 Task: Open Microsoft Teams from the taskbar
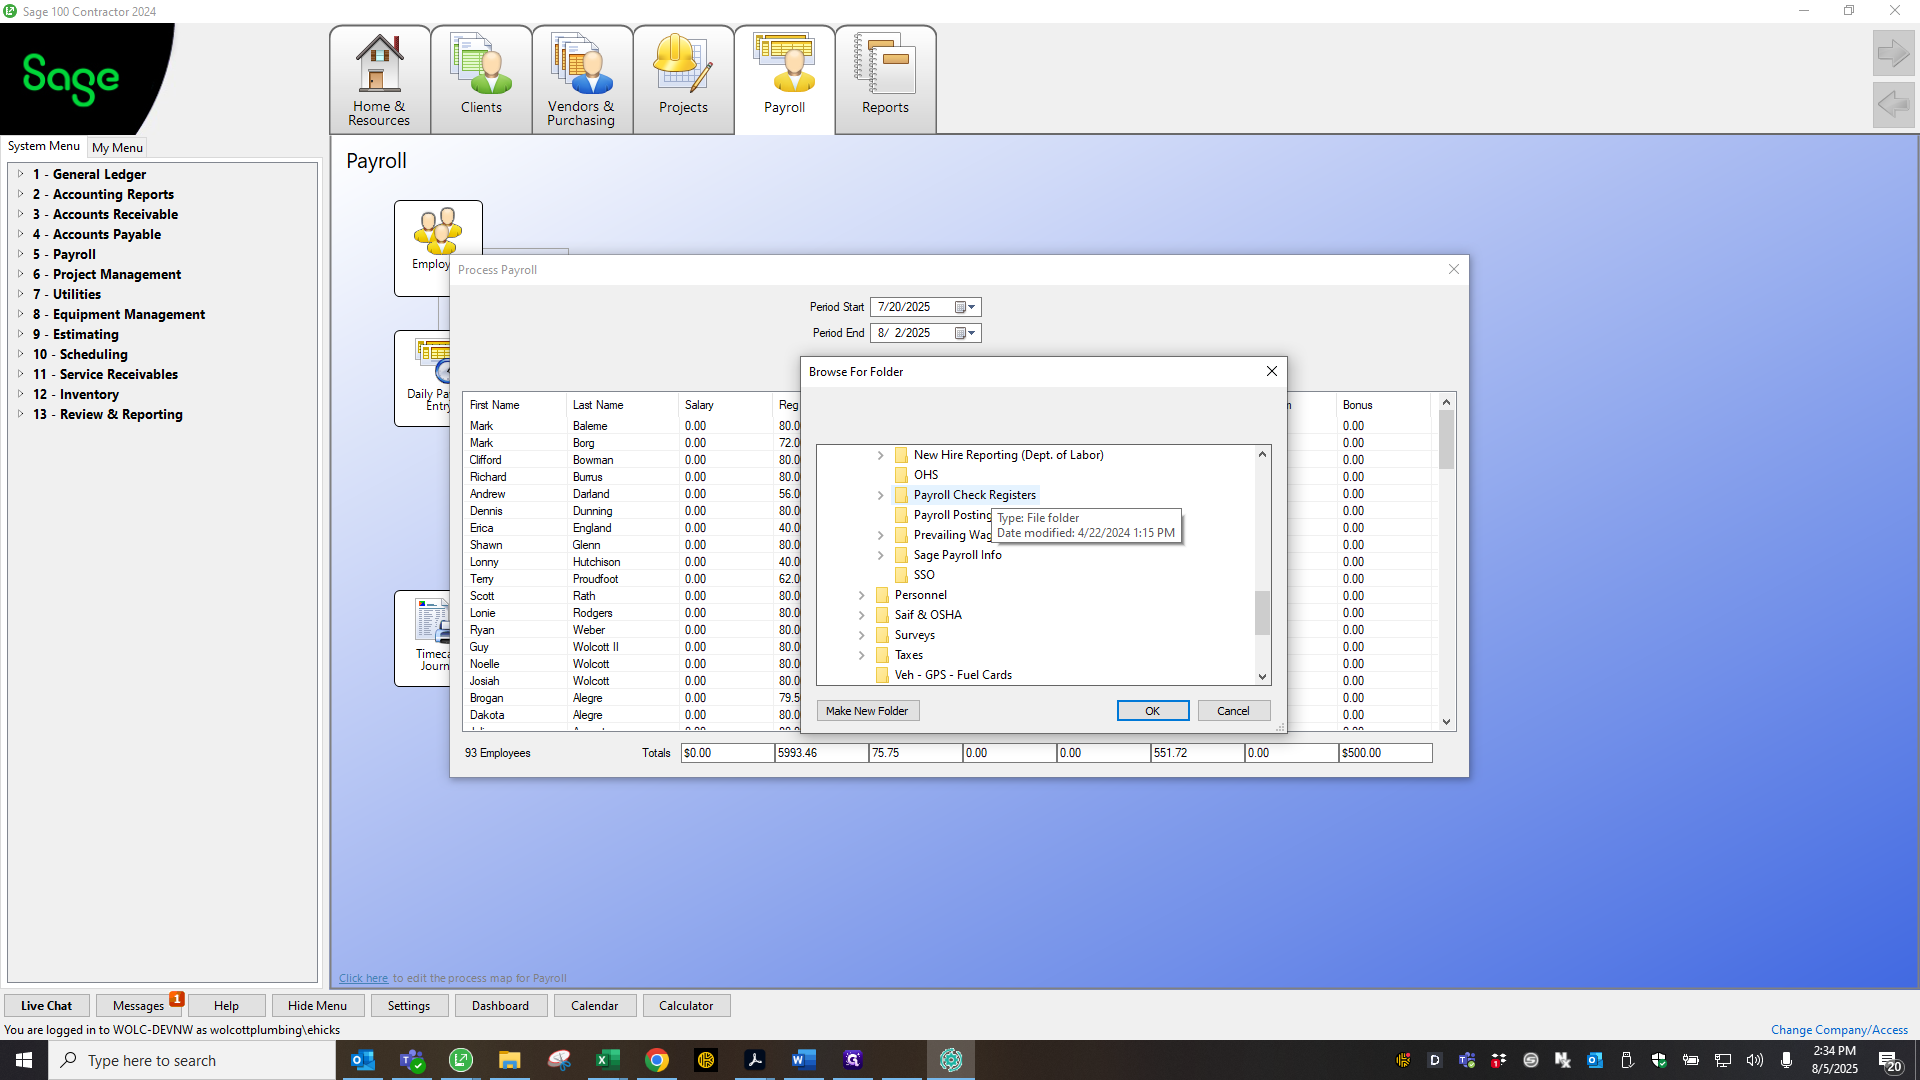[412, 1060]
